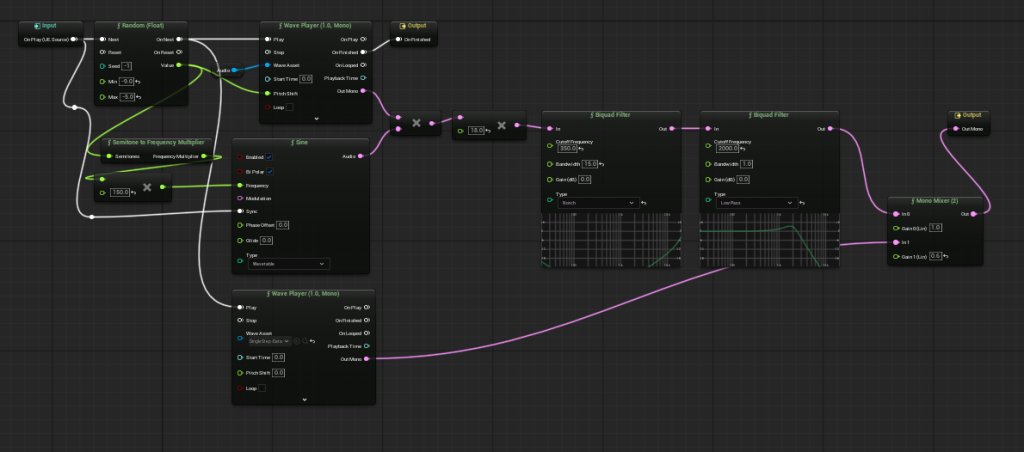This screenshot has width=1024, height=452.
Task: Reset the Random node Max value
Action: coord(138,97)
